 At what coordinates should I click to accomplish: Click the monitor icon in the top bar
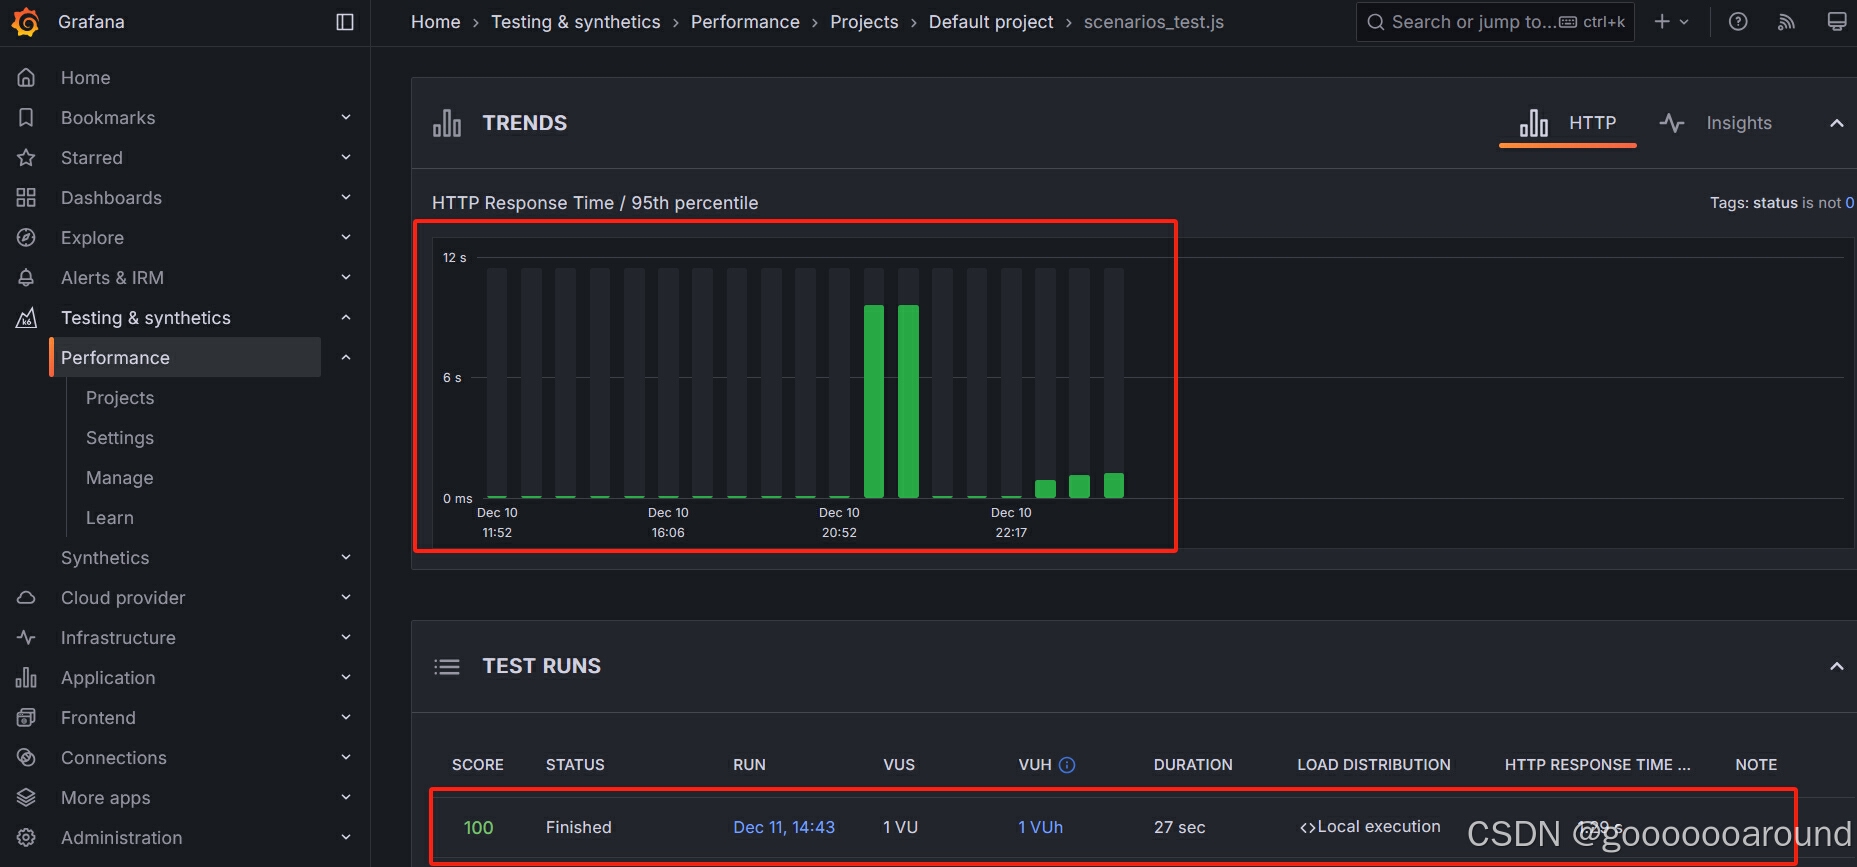click(x=1837, y=21)
